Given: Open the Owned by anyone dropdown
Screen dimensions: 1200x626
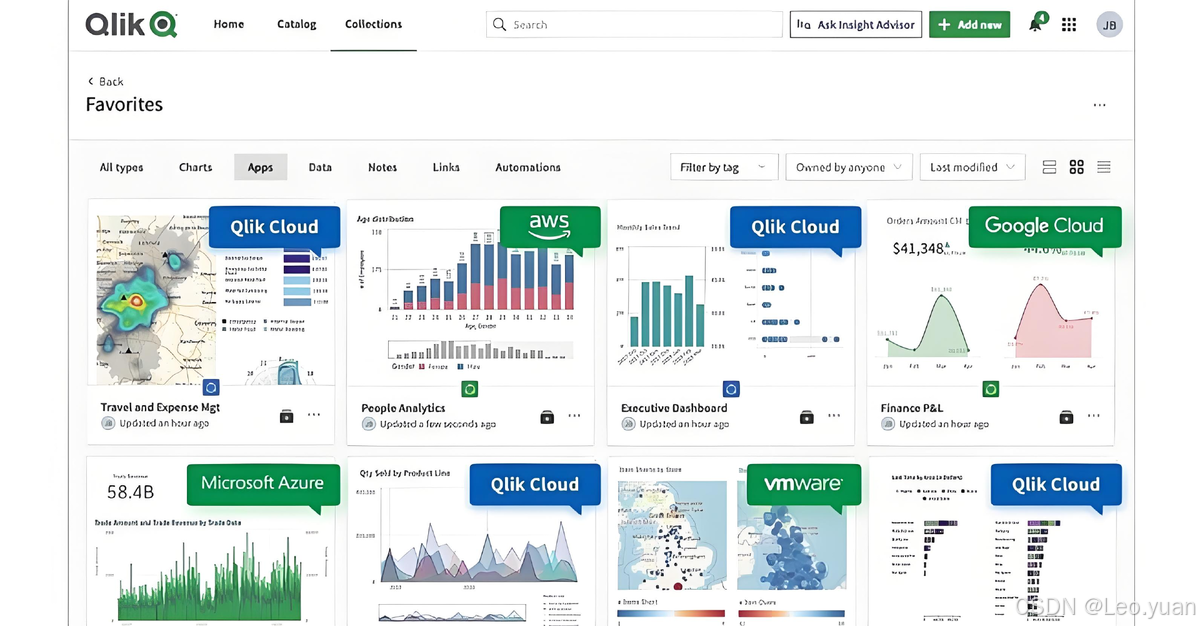Looking at the screenshot, I should [x=849, y=167].
